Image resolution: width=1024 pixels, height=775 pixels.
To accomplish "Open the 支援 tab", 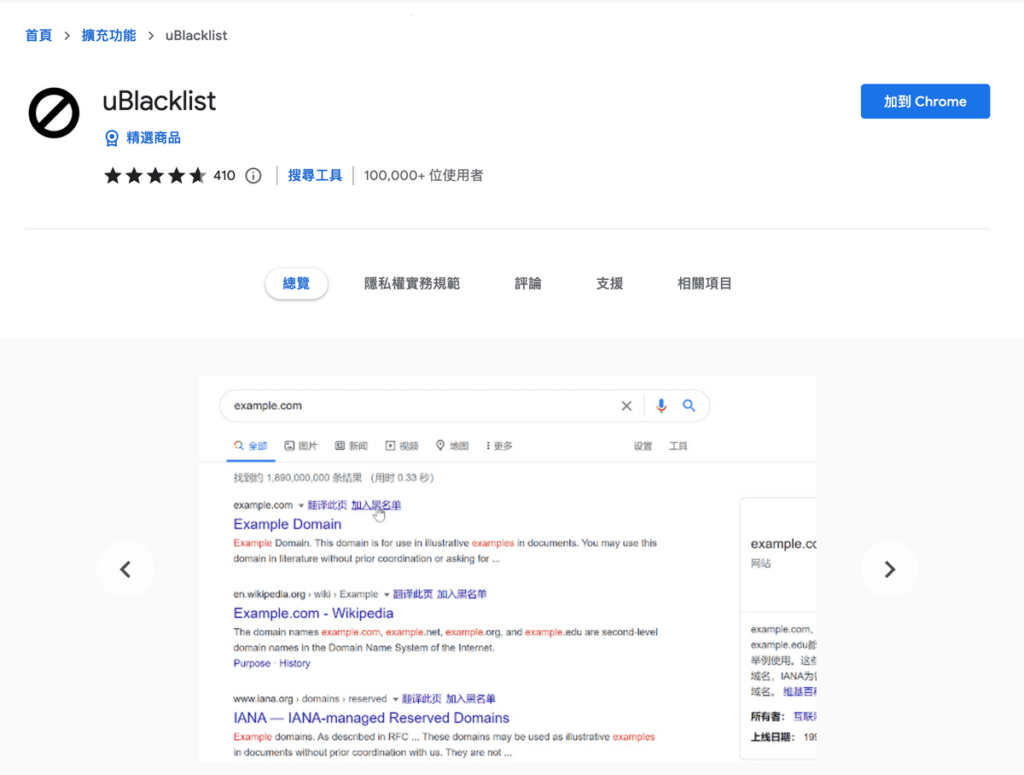I will click(x=609, y=283).
